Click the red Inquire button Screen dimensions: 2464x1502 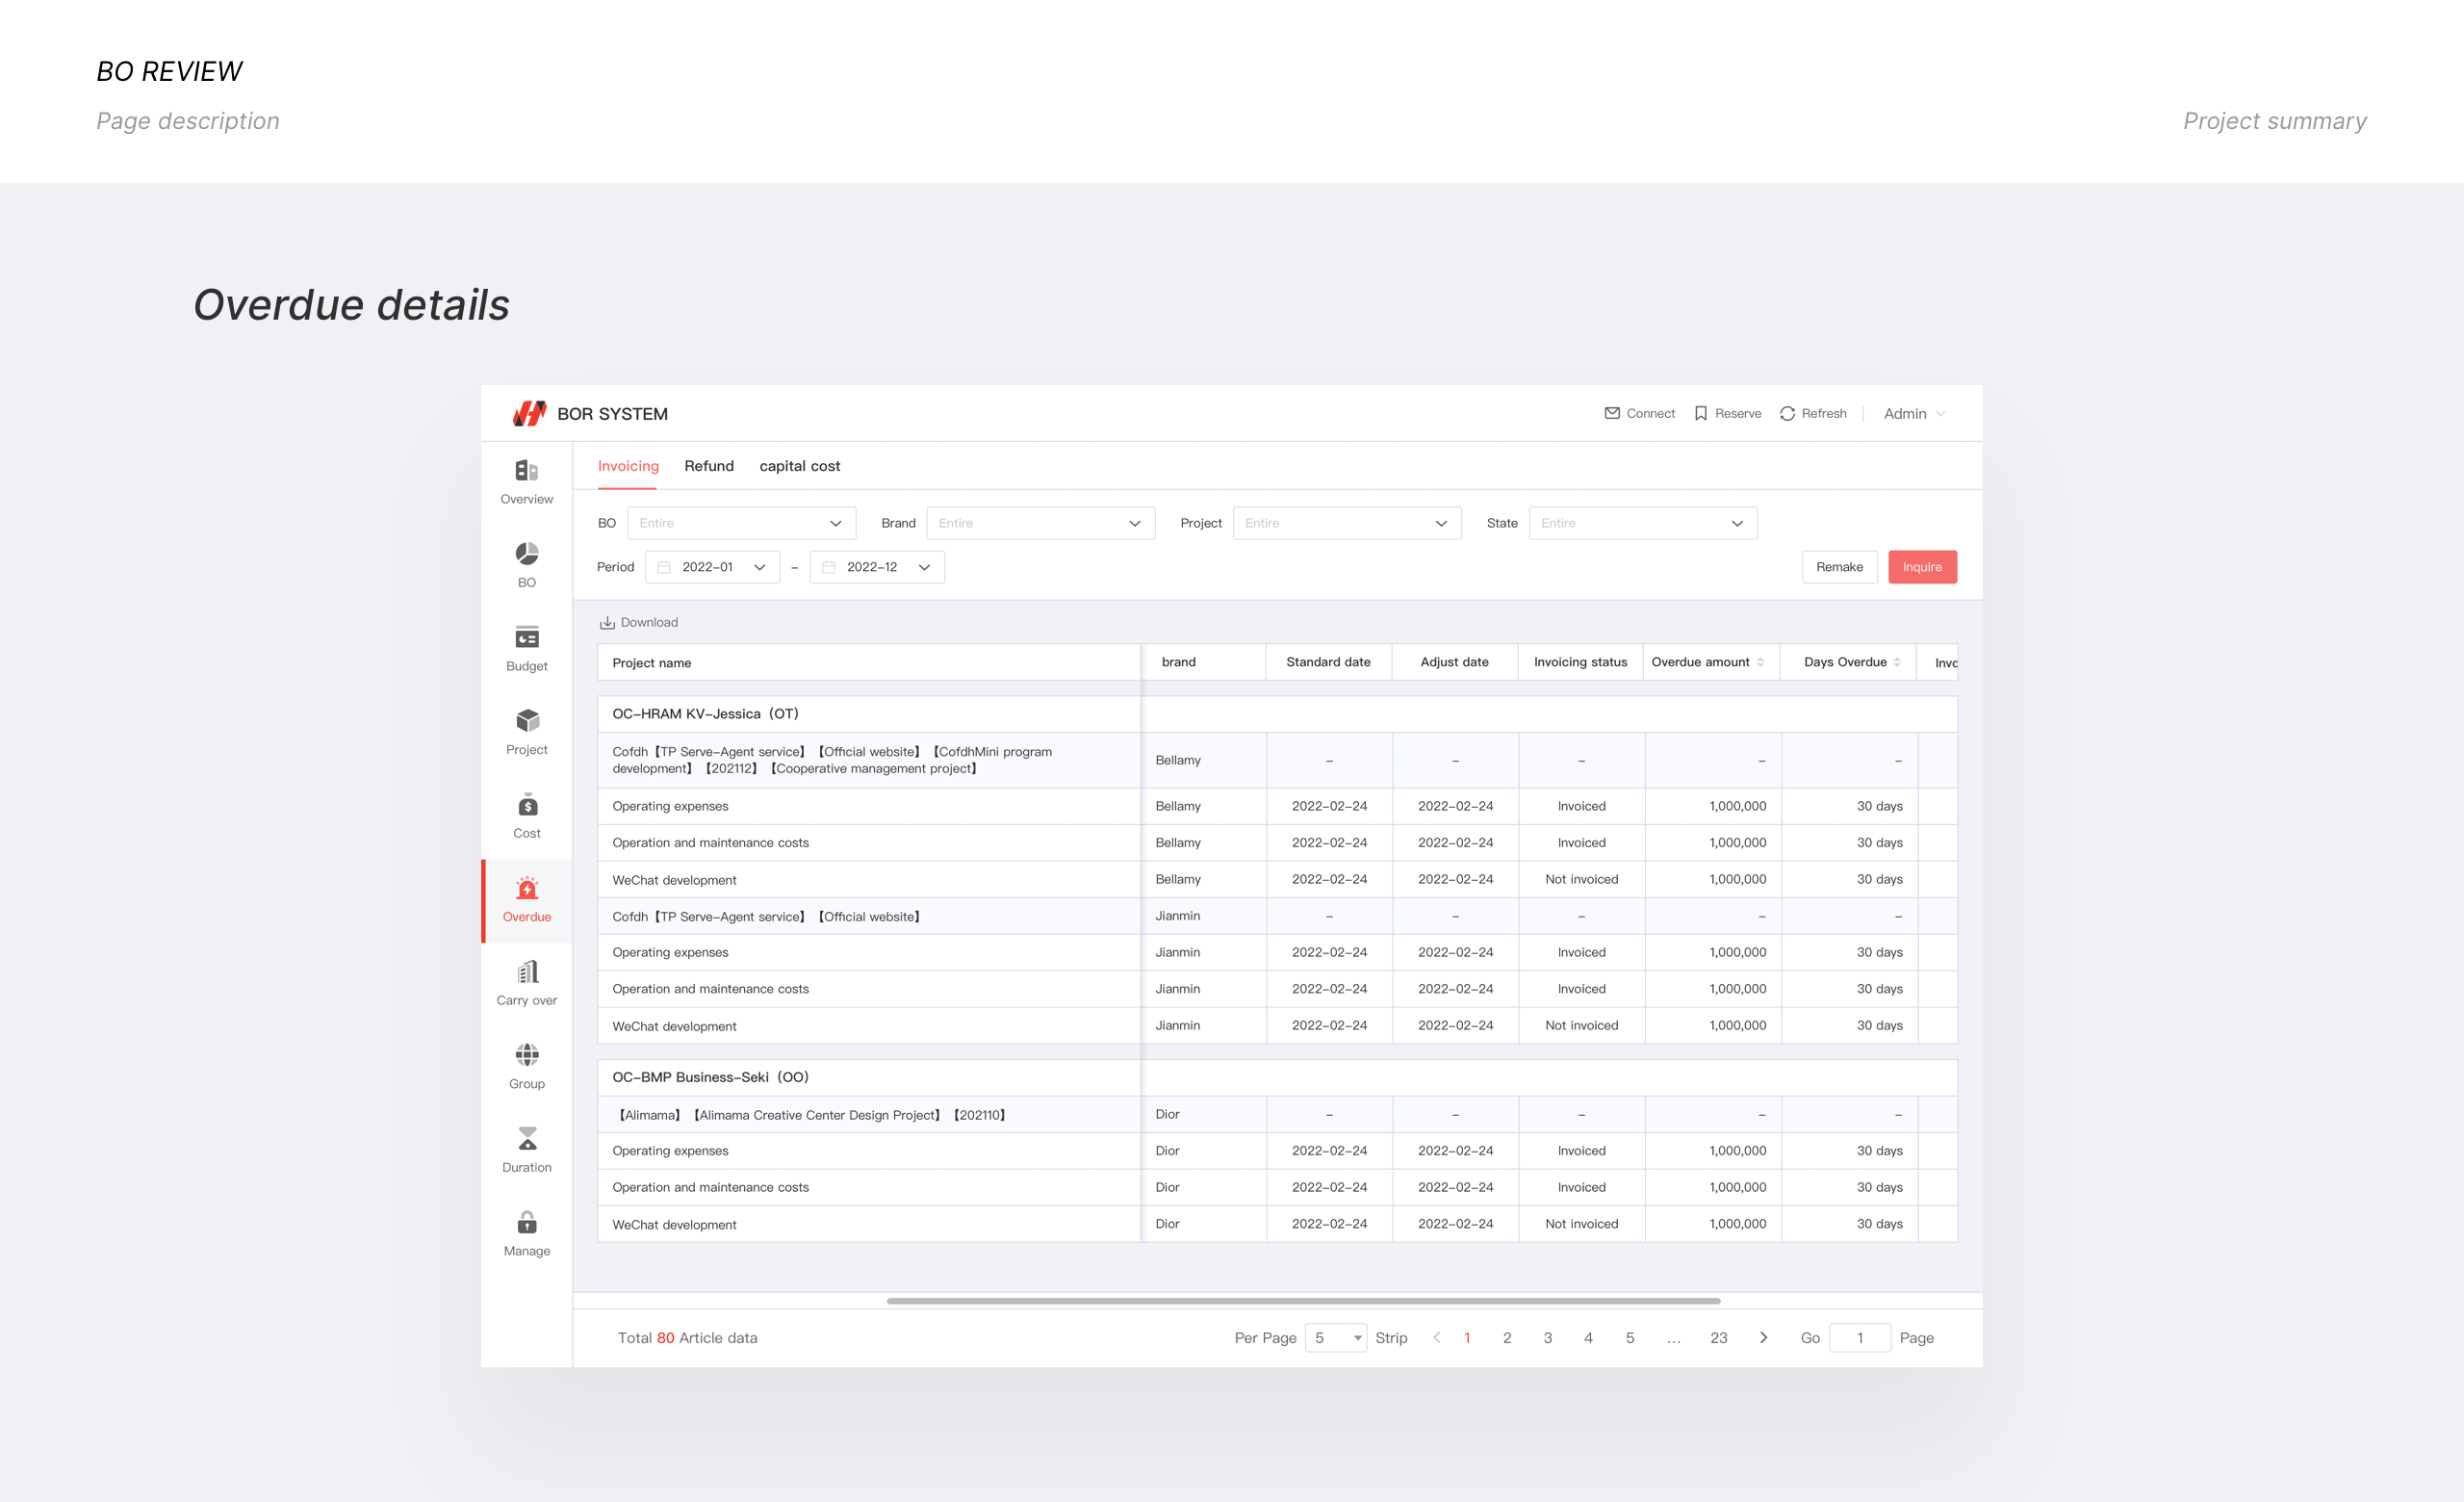[1922, 567]
